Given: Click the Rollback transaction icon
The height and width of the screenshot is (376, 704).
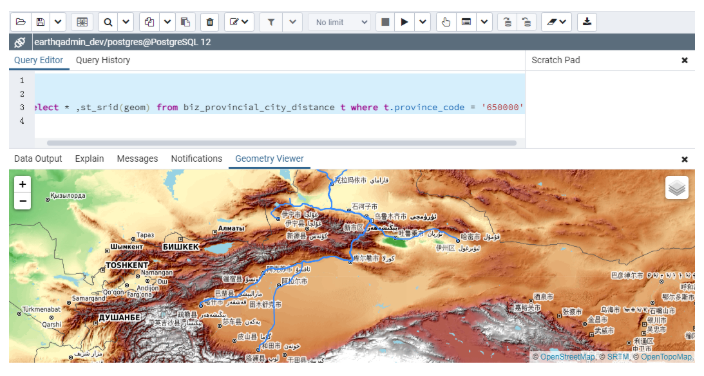Looking at the screenshot, I should (527, 22).
